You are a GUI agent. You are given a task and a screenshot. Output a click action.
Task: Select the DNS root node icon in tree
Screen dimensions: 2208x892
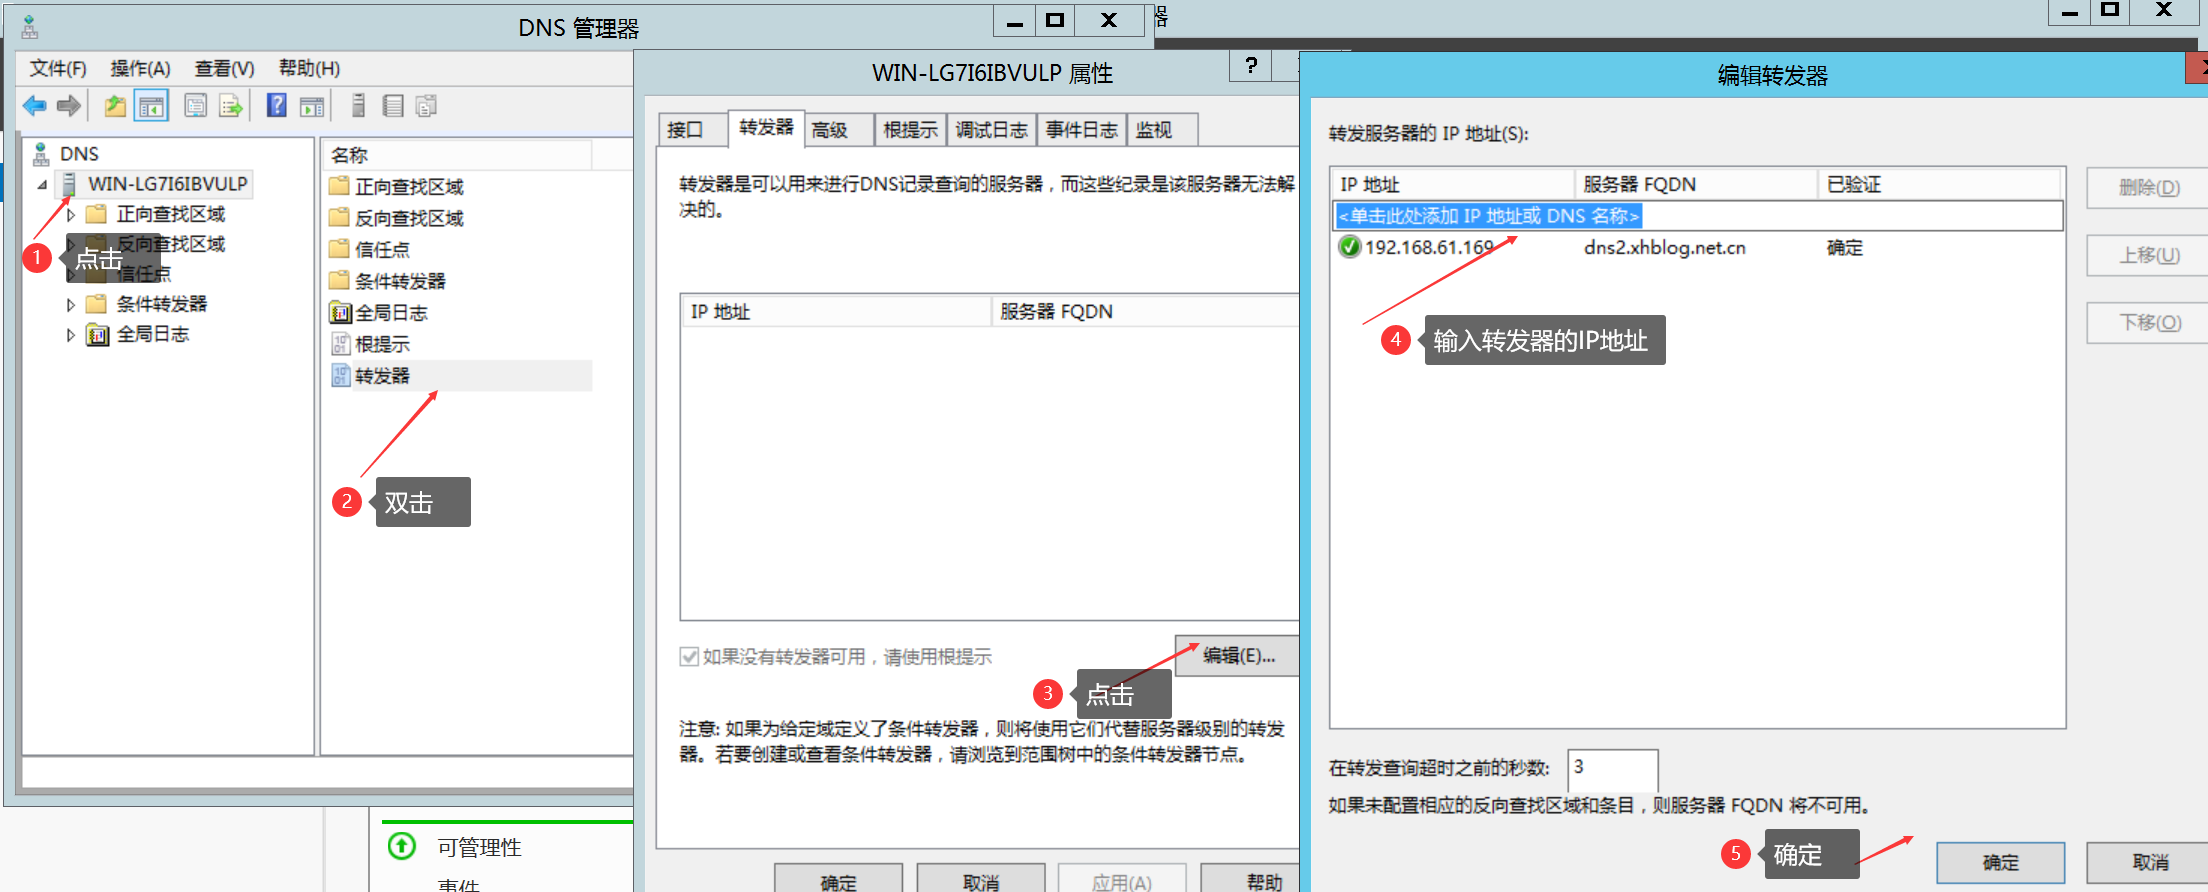point(41,154)
